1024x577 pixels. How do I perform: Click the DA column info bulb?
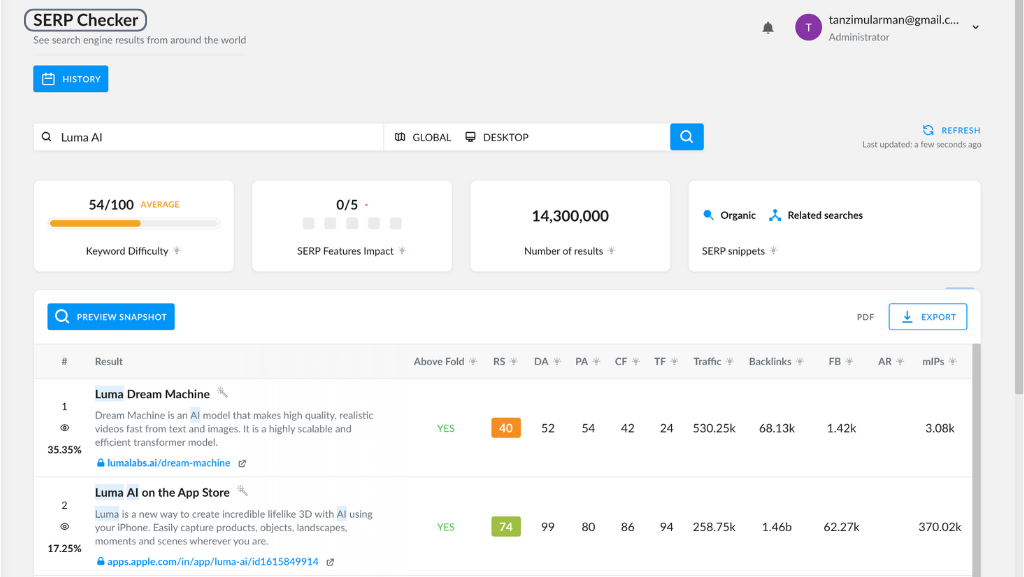tap(556, 362)
